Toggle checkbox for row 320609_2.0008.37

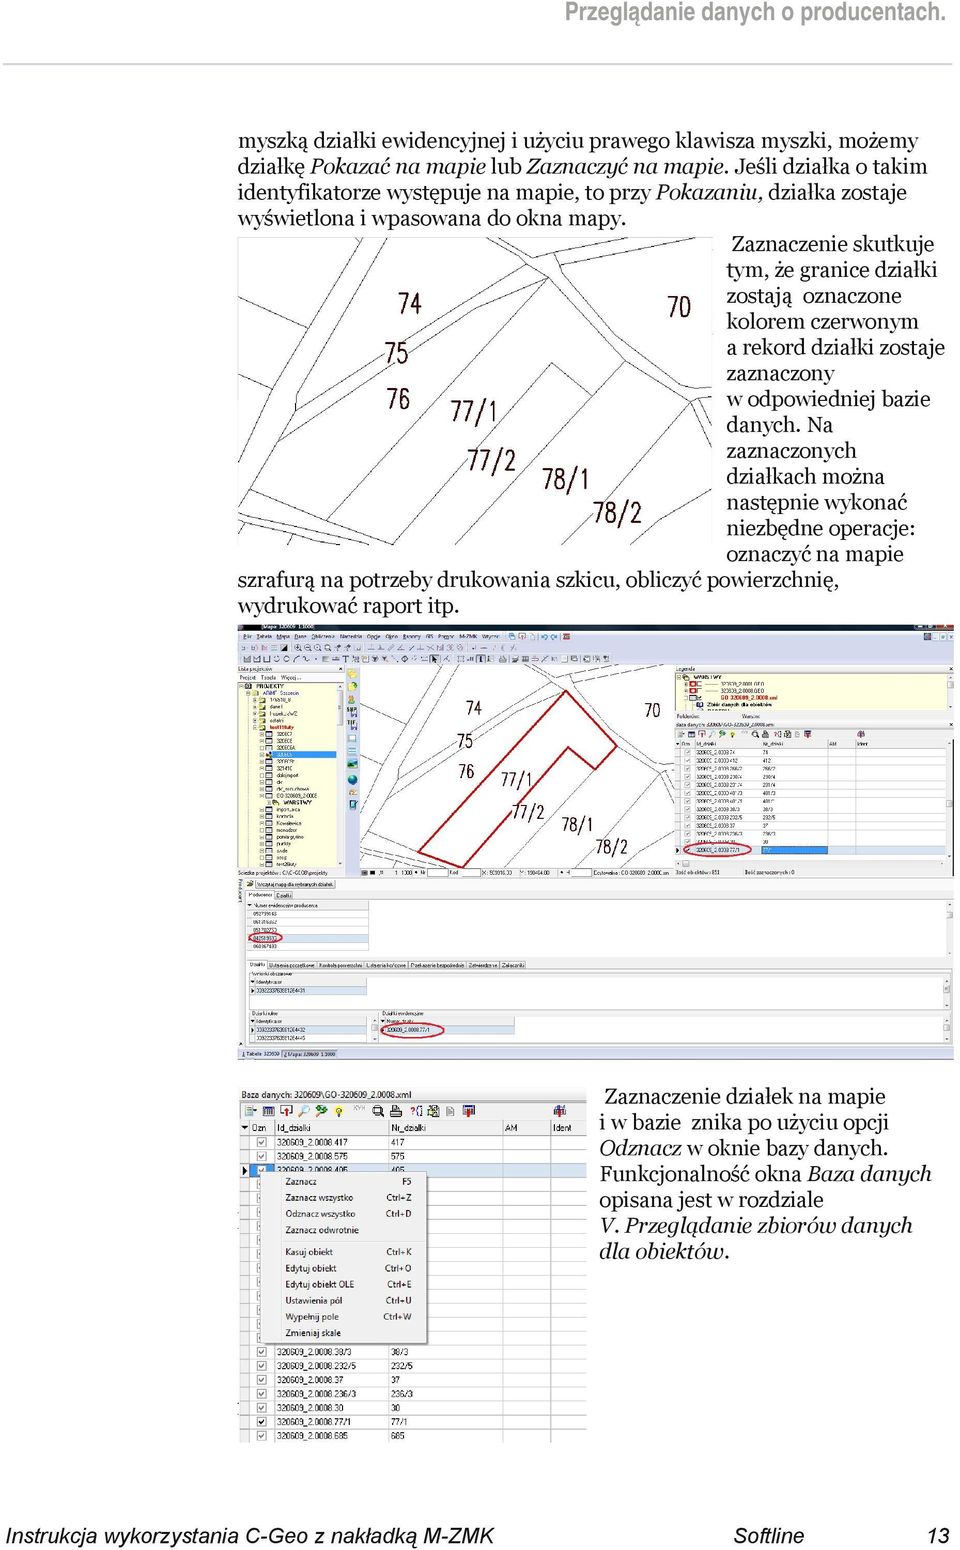pyautogui.click(x=262, y=1379)
